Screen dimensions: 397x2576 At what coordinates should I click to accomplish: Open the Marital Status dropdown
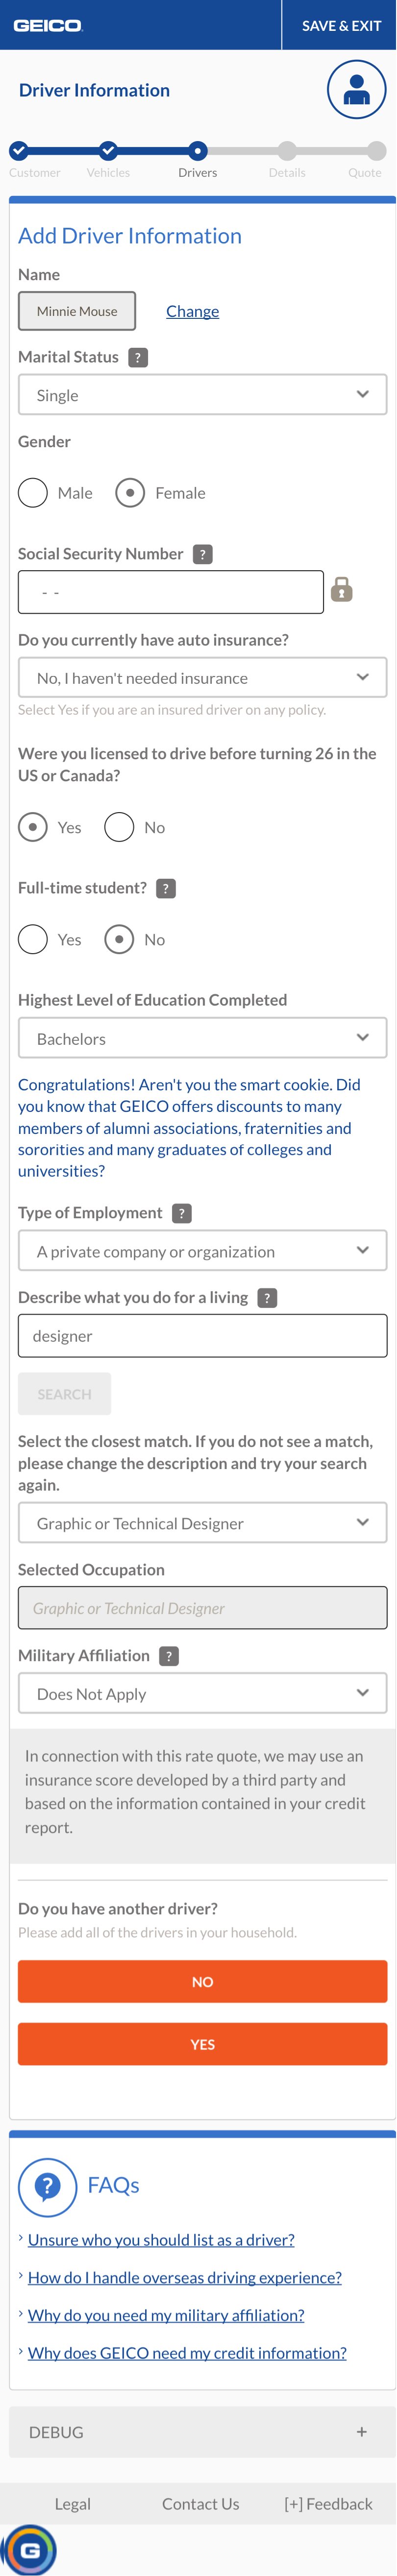(x=202, y=395)
